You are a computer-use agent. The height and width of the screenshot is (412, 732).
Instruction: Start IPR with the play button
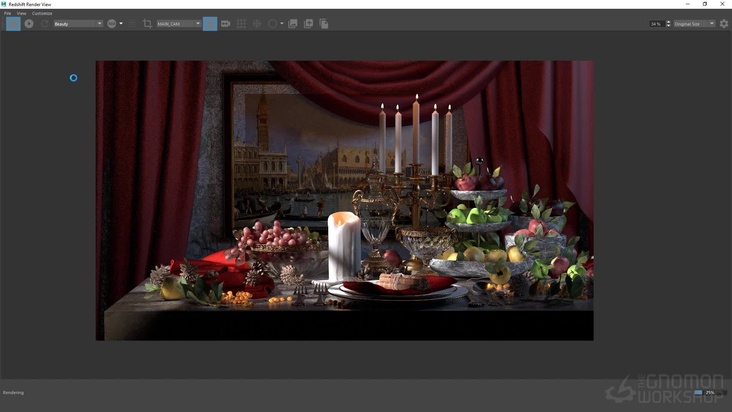point(29,23)
